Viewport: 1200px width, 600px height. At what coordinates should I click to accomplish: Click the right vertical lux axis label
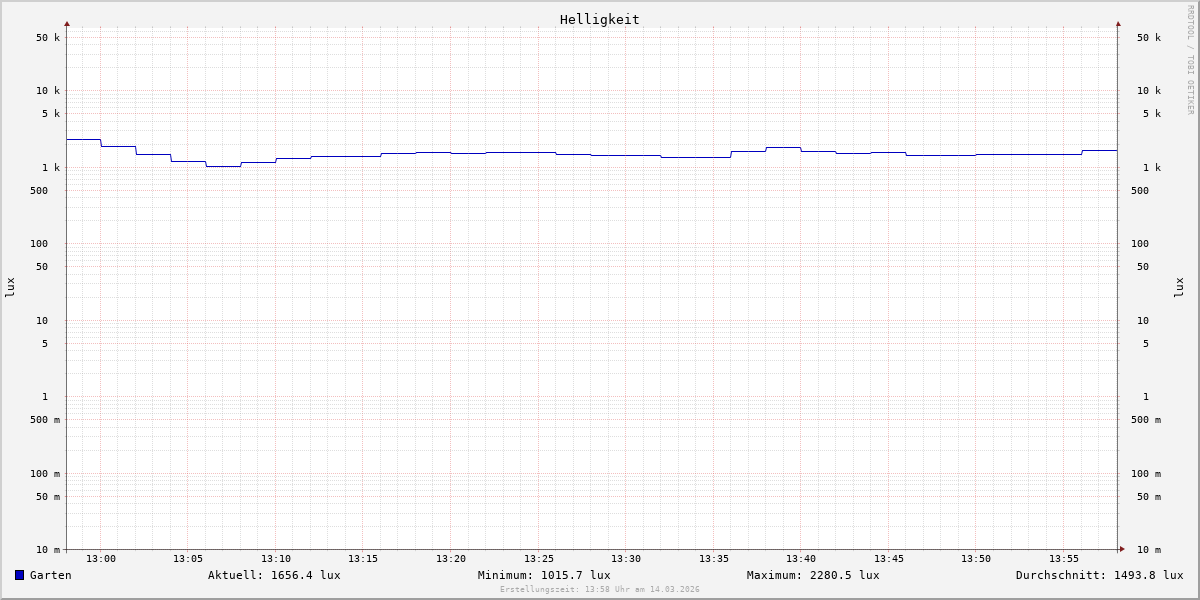1180,287
